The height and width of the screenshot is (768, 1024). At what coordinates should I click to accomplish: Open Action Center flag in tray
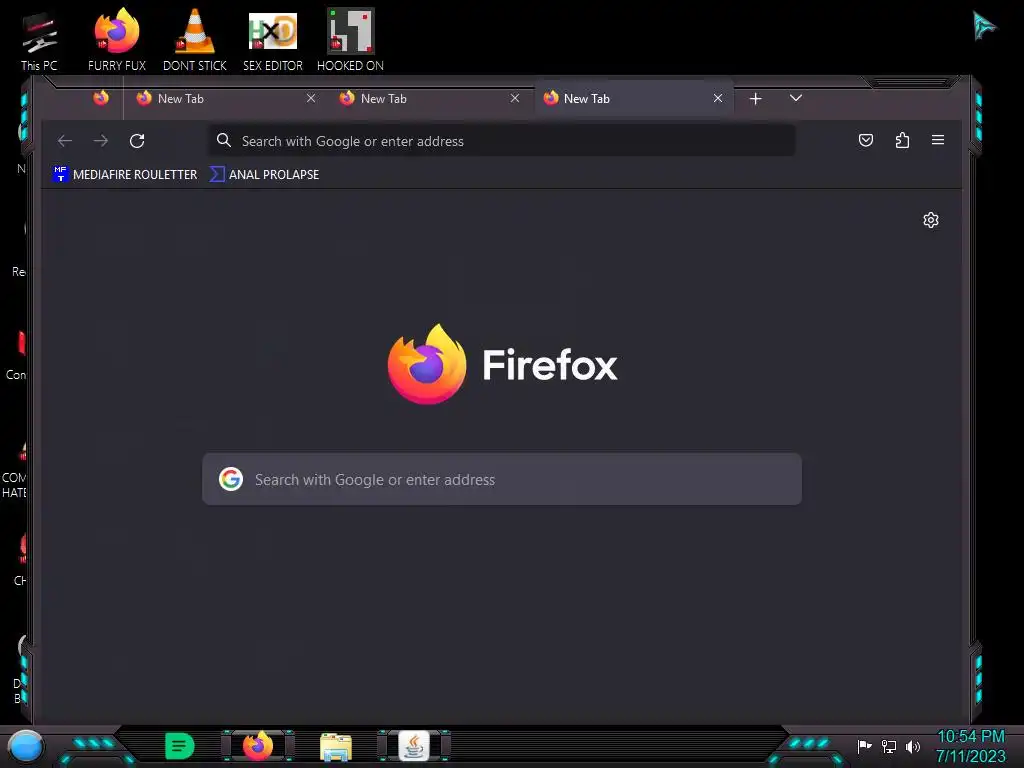tap(864, 746)
